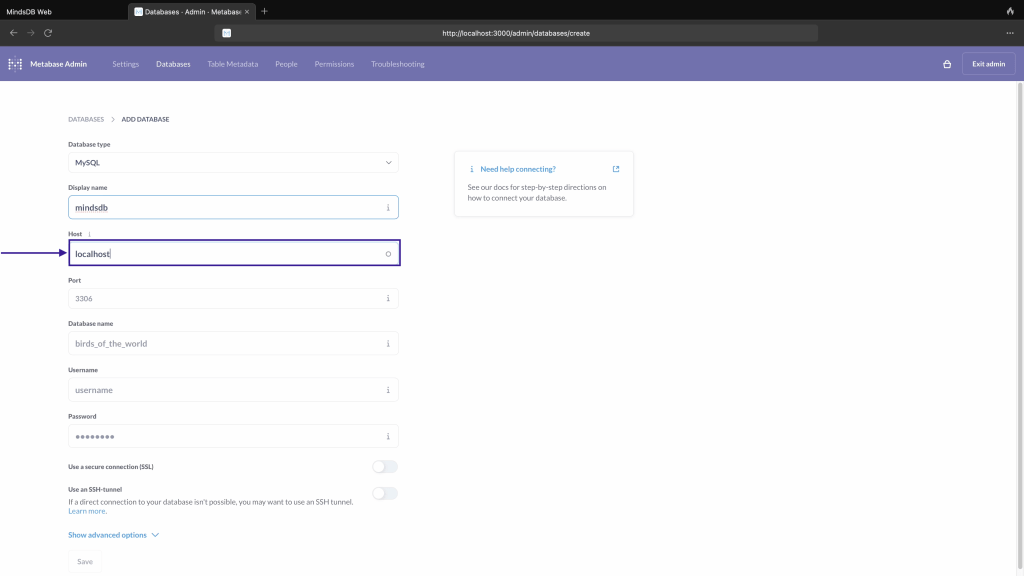Open the browser three-dot menu

[x=1010, y=33]
